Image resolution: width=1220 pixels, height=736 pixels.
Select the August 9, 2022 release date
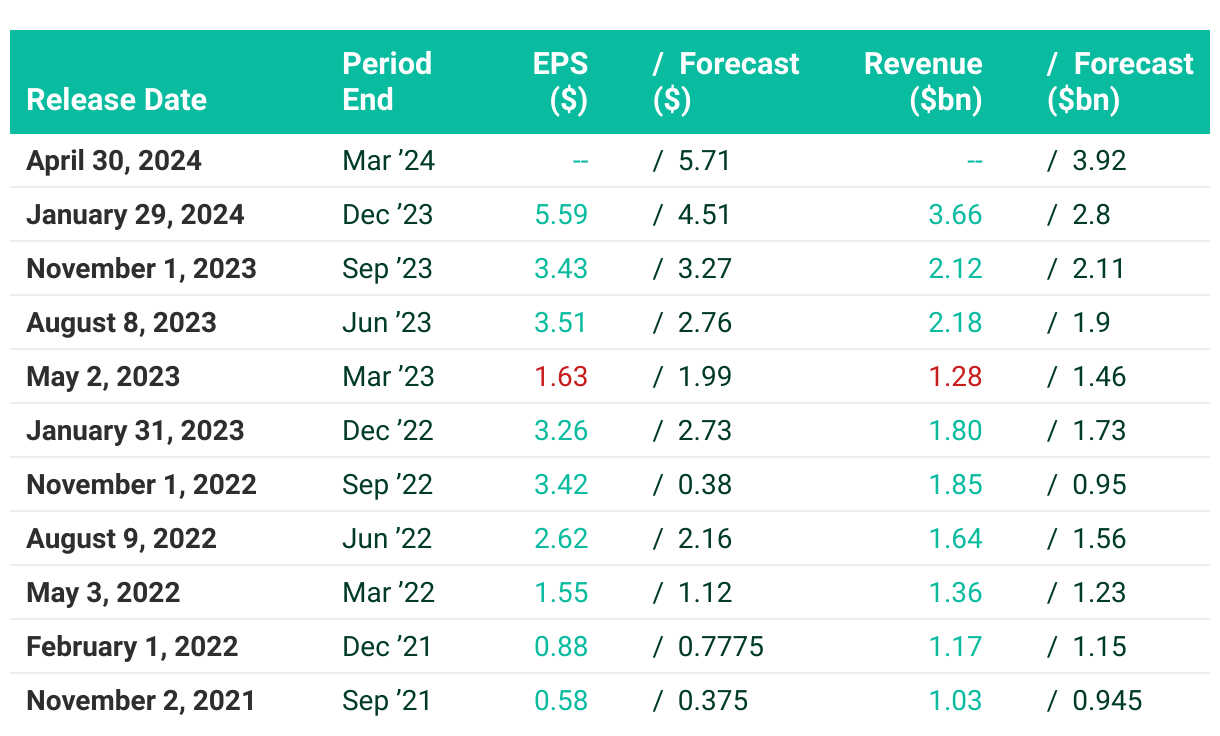[x=121, y=539]
